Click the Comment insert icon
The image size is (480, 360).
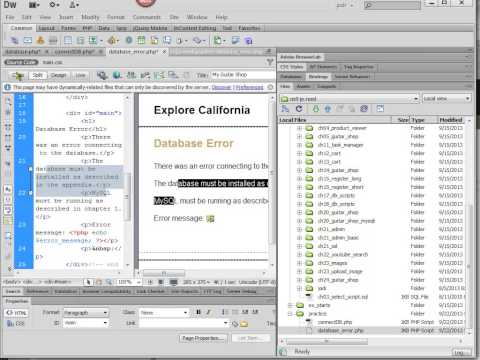pyautogui.click(x=167, y=41)
